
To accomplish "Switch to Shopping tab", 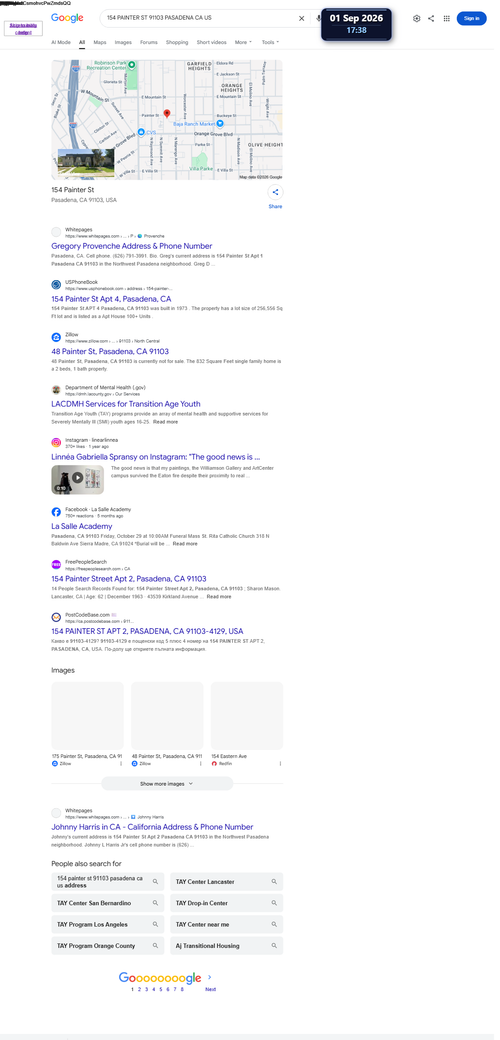I will (x=177, y=42).
